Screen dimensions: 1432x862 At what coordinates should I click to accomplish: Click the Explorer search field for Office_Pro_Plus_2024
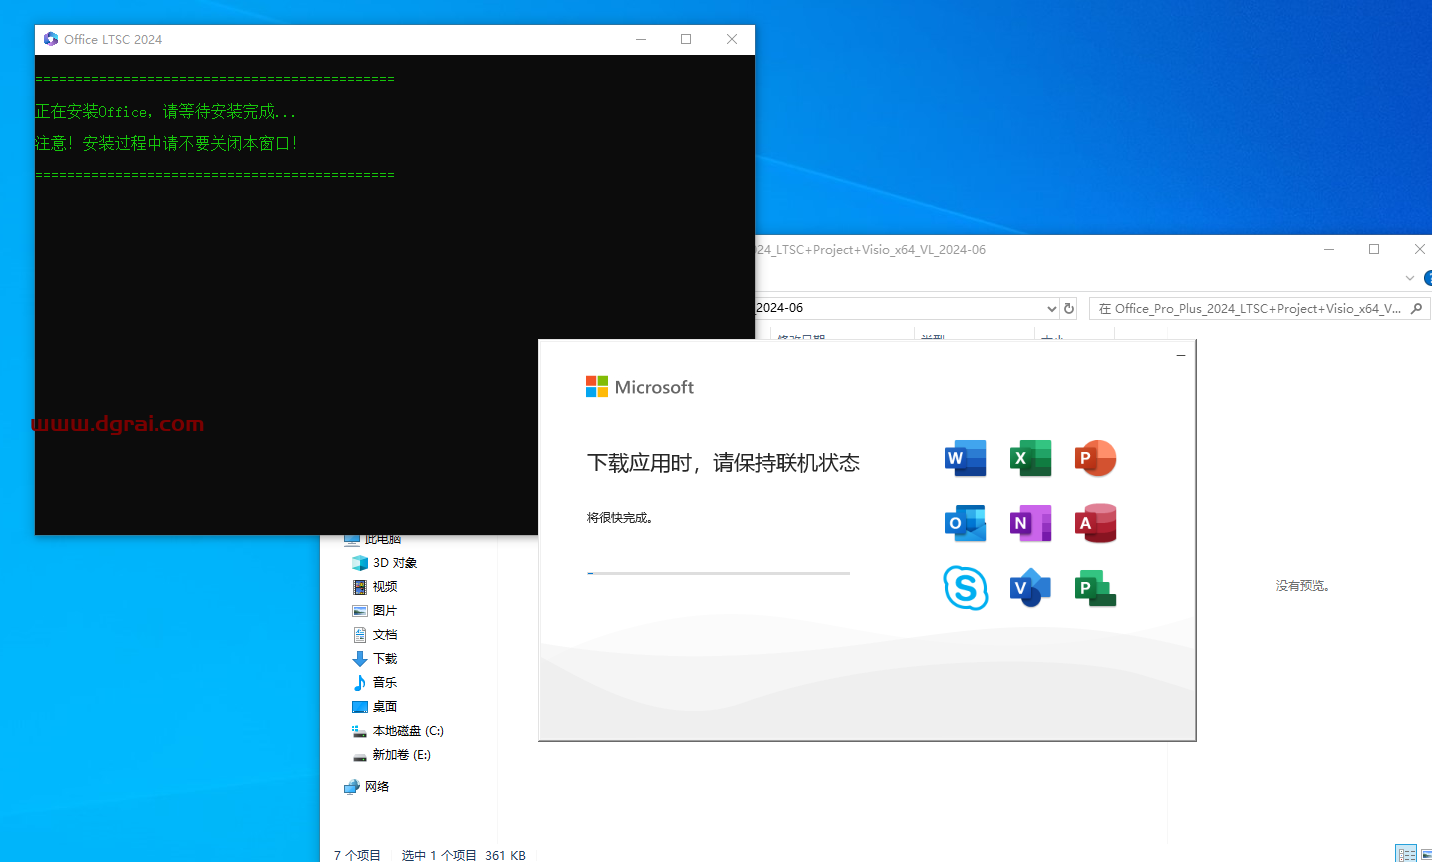coord(1259,308)
